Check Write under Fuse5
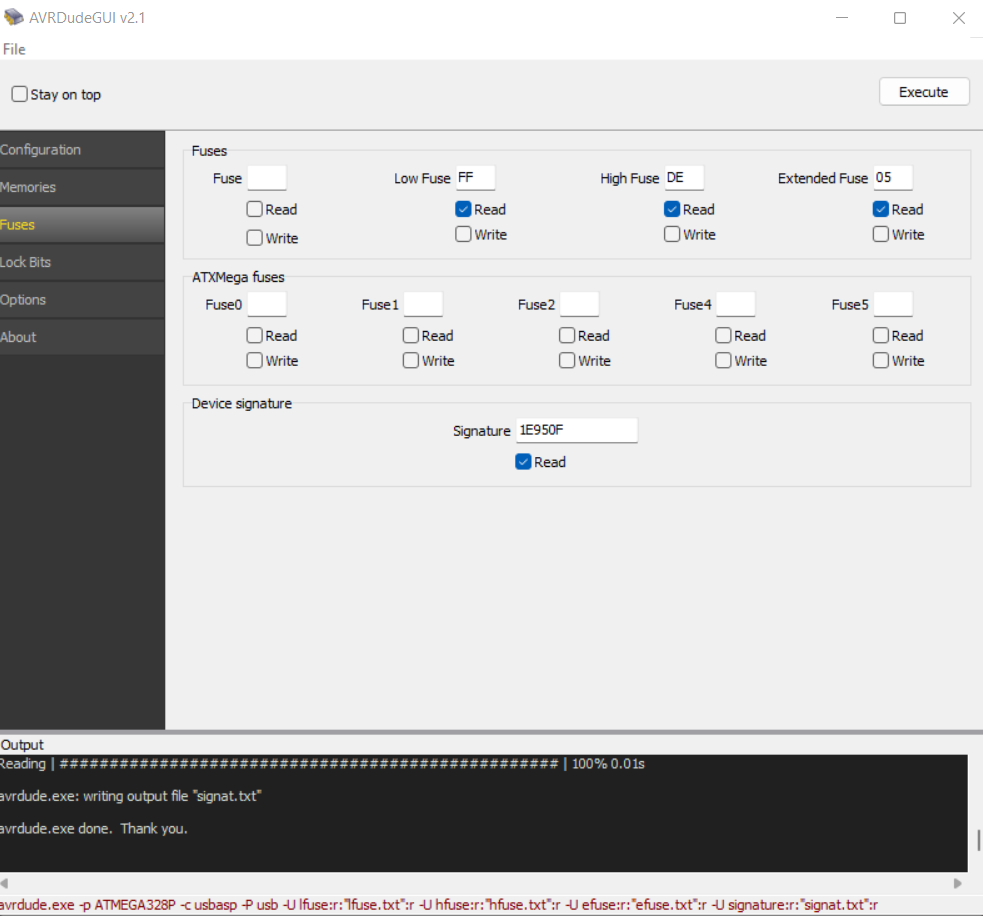The width and height of the screenshot is (983, 916). pyautogui.click(x=881, y=361)
